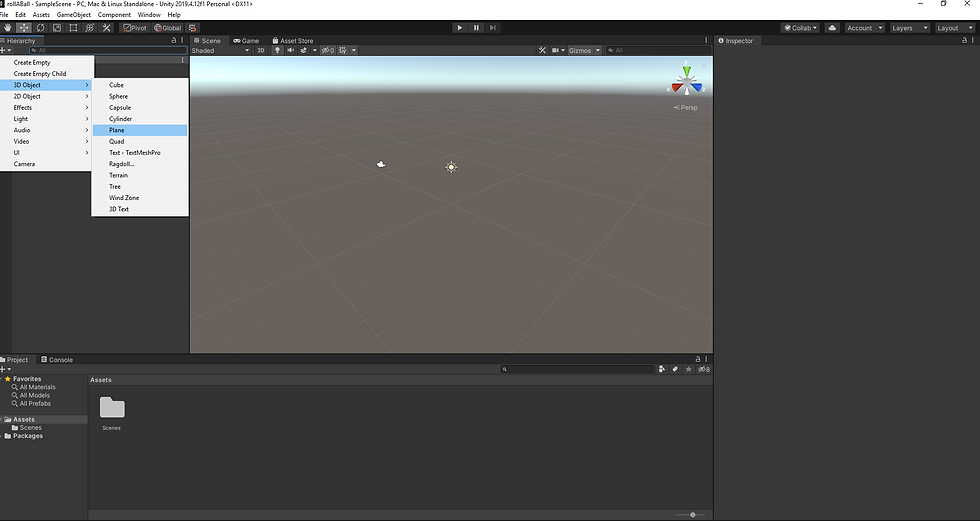Toggle scene audio speaker icon

pos(290,51)
